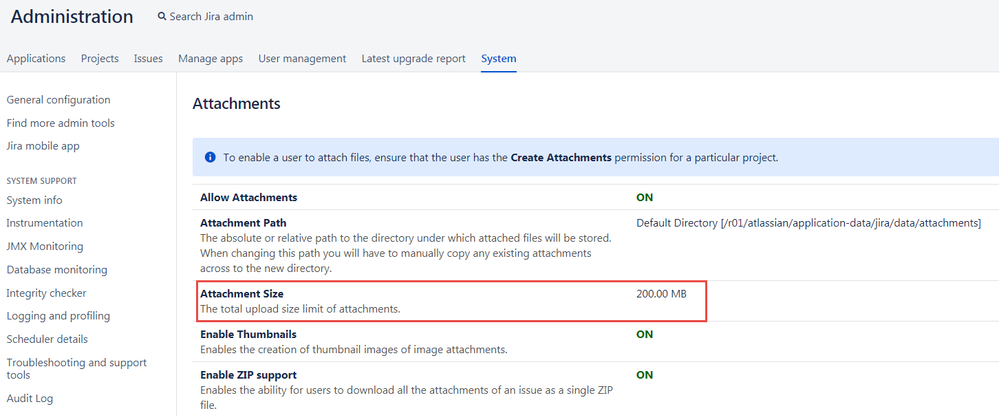The width and height of the screenshot is (999, 416).
Task: Click the blue info icon in banner
Action: coord(210,157)
